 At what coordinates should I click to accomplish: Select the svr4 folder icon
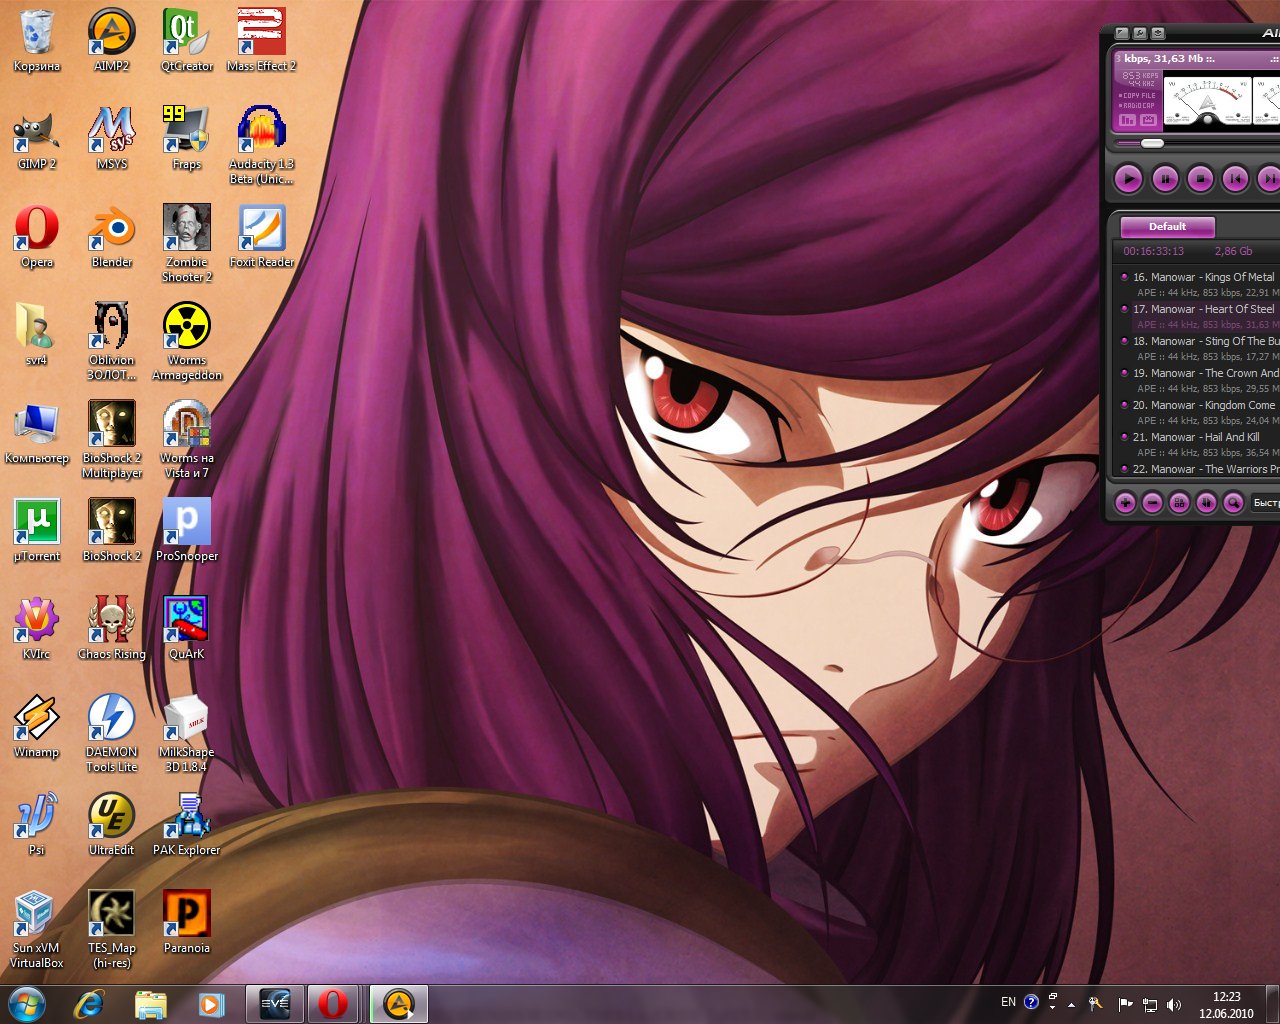coord(37,334)
